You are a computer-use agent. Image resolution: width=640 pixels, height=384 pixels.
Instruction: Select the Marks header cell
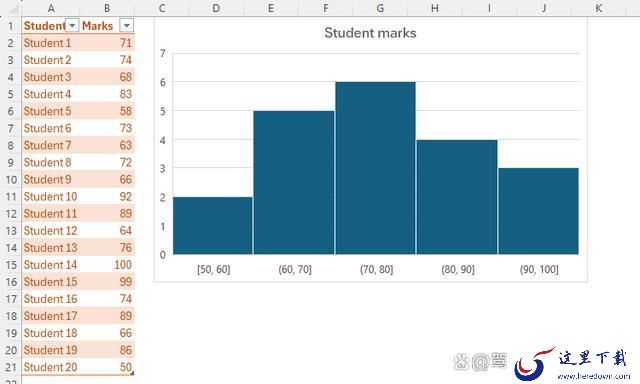pyautogui.click(x=107, y=26)
